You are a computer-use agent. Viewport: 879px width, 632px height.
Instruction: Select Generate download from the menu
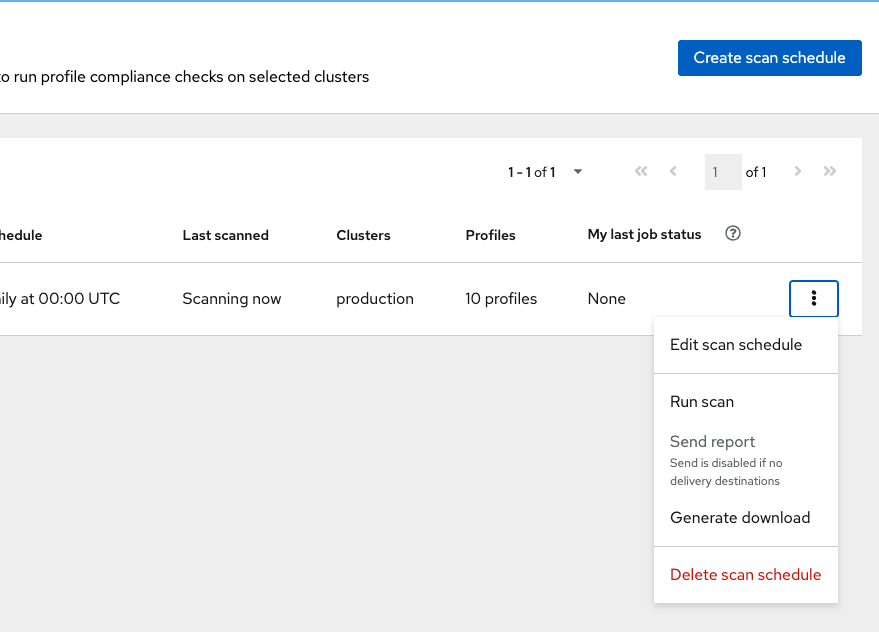click(740, 518)
